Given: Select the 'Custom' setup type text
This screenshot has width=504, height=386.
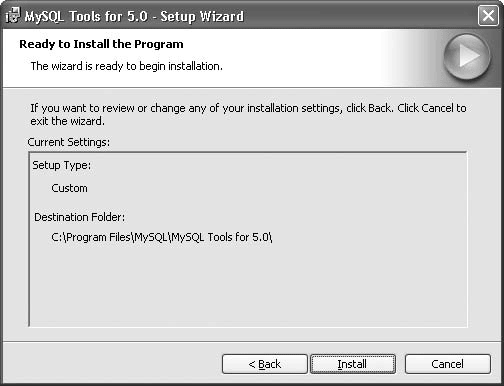Looking at the screenshot, I should click(x=69, y=188).
